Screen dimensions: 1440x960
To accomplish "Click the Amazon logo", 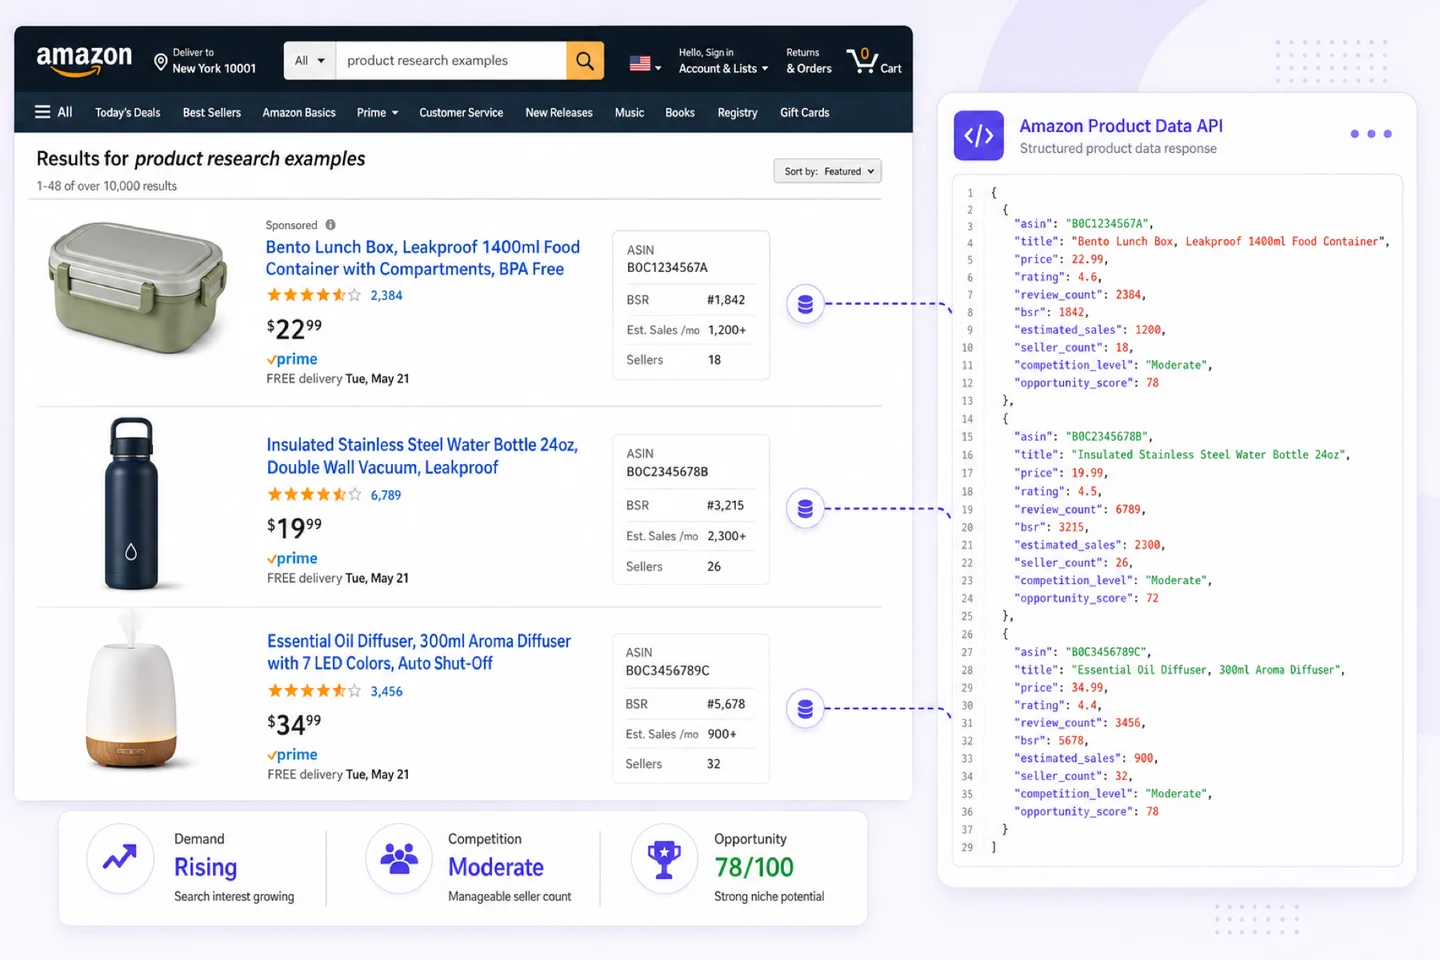I will [x=84, y=60].
